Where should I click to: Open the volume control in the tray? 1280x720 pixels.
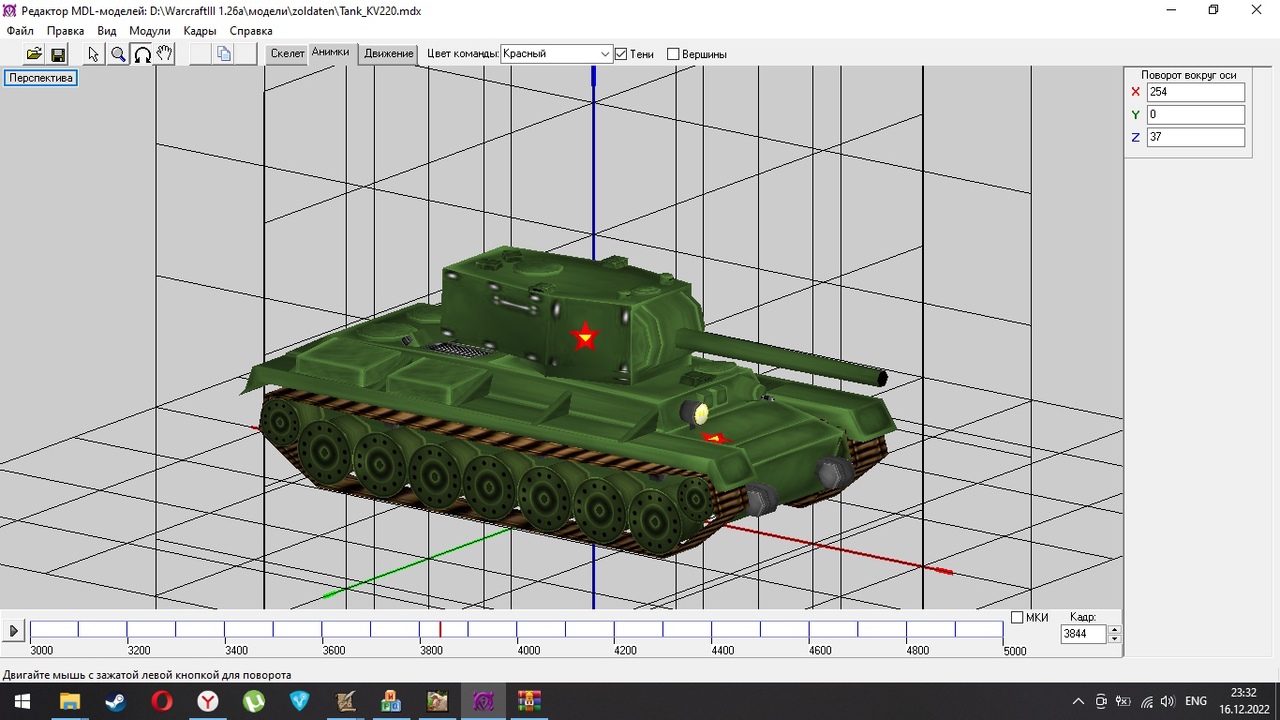[1167, 701]
